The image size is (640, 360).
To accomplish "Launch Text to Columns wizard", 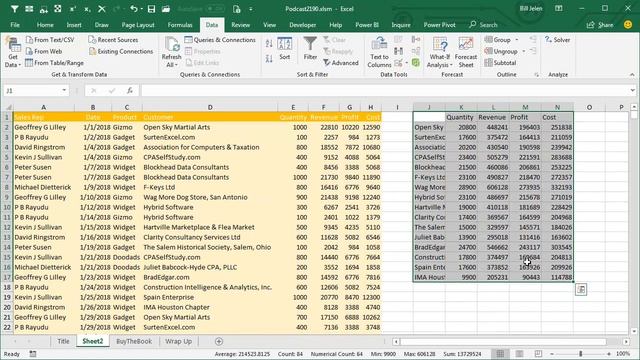I will click(379, 52).
